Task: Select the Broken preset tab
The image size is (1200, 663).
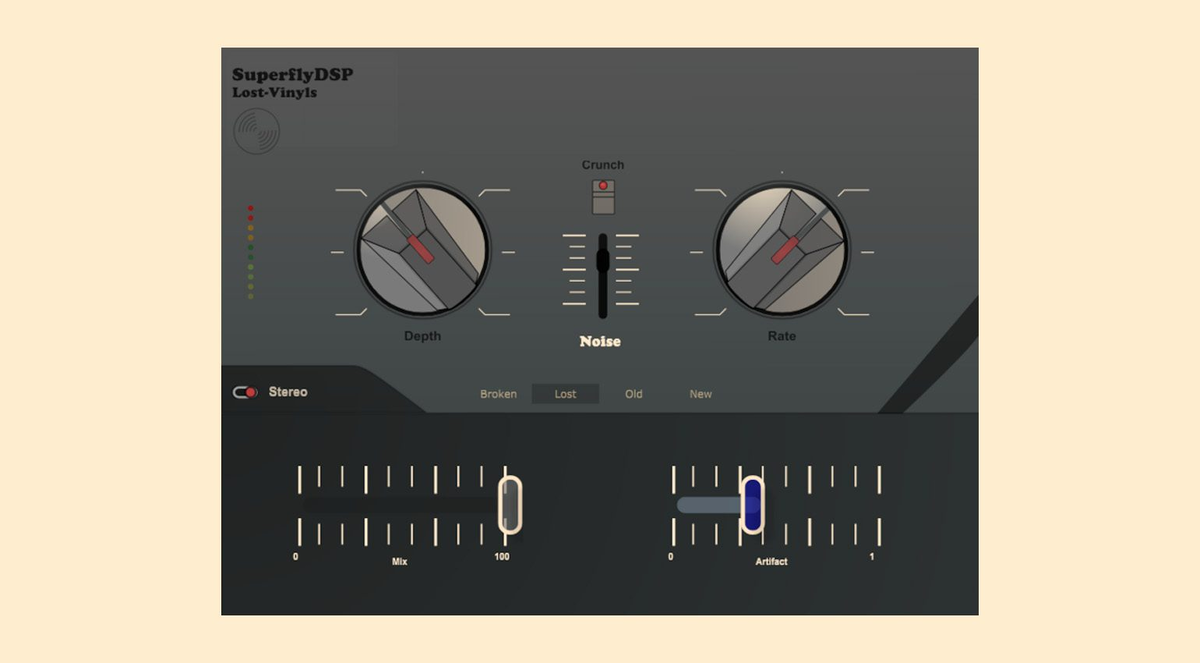Action: (x=498, y=394)
